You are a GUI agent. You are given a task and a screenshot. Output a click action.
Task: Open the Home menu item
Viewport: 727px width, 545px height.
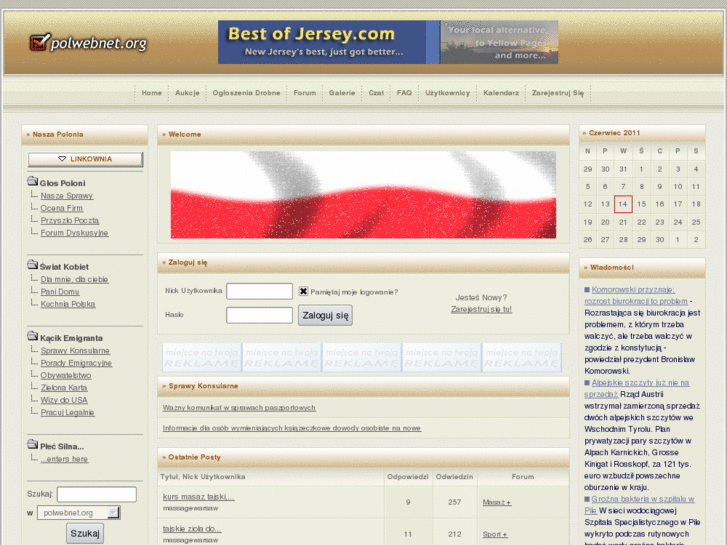click(152, 93)
